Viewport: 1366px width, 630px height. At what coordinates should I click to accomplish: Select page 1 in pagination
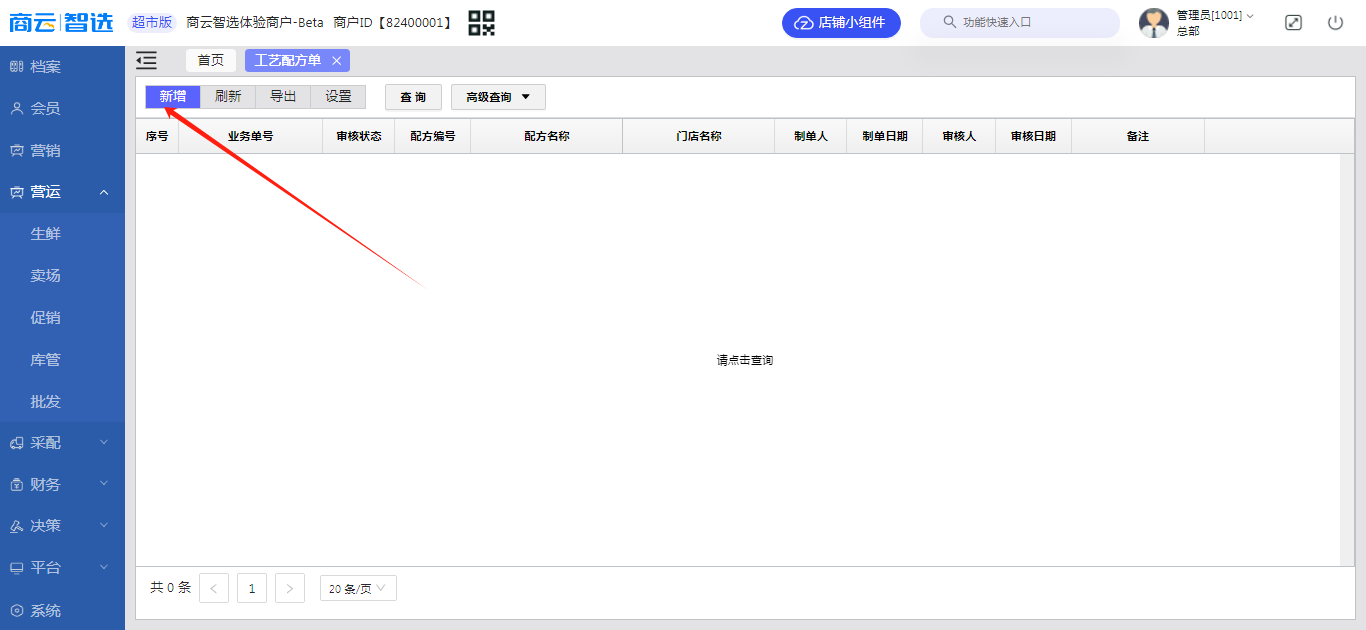pos(252,588)
